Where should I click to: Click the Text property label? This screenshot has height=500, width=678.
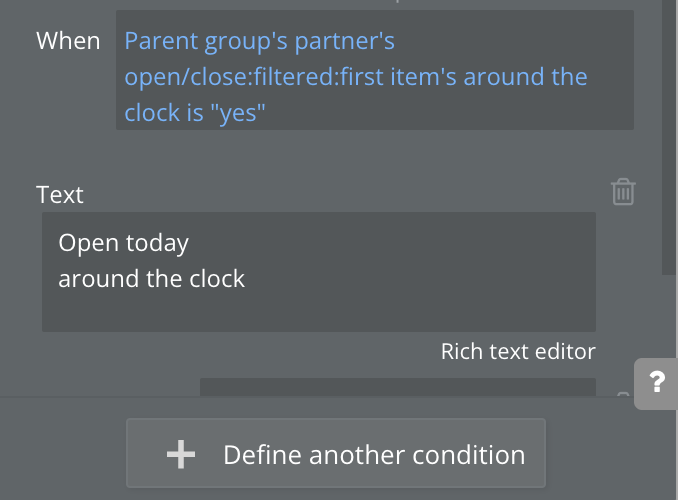coord(60,195)
